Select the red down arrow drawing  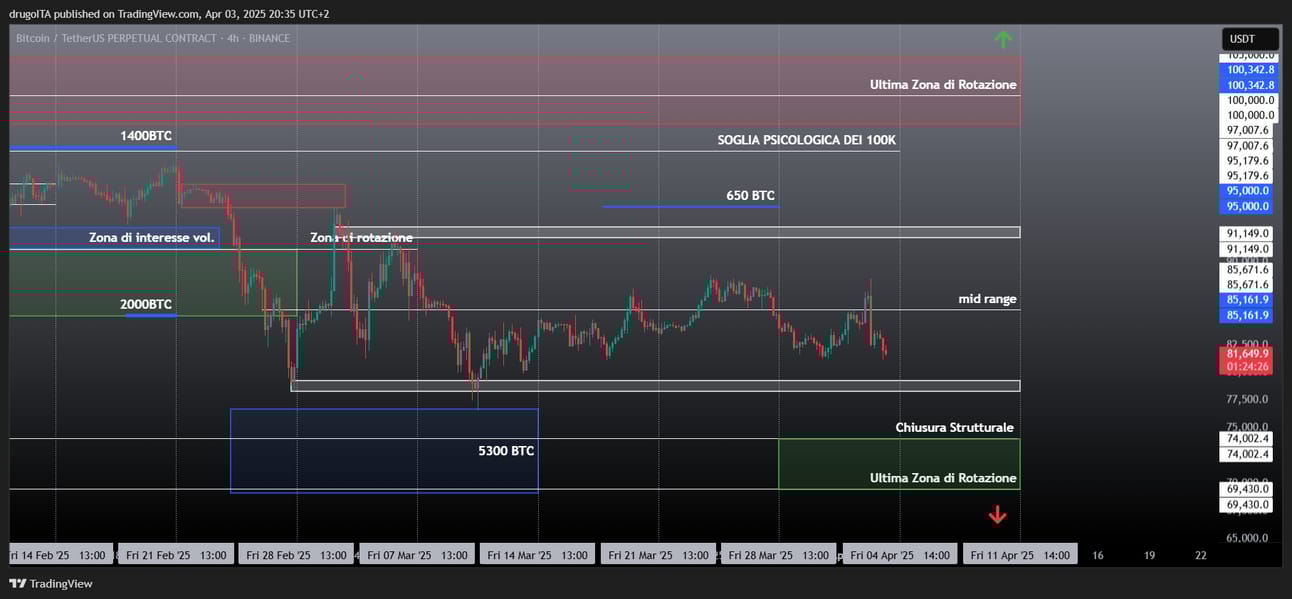click(997, 515)
